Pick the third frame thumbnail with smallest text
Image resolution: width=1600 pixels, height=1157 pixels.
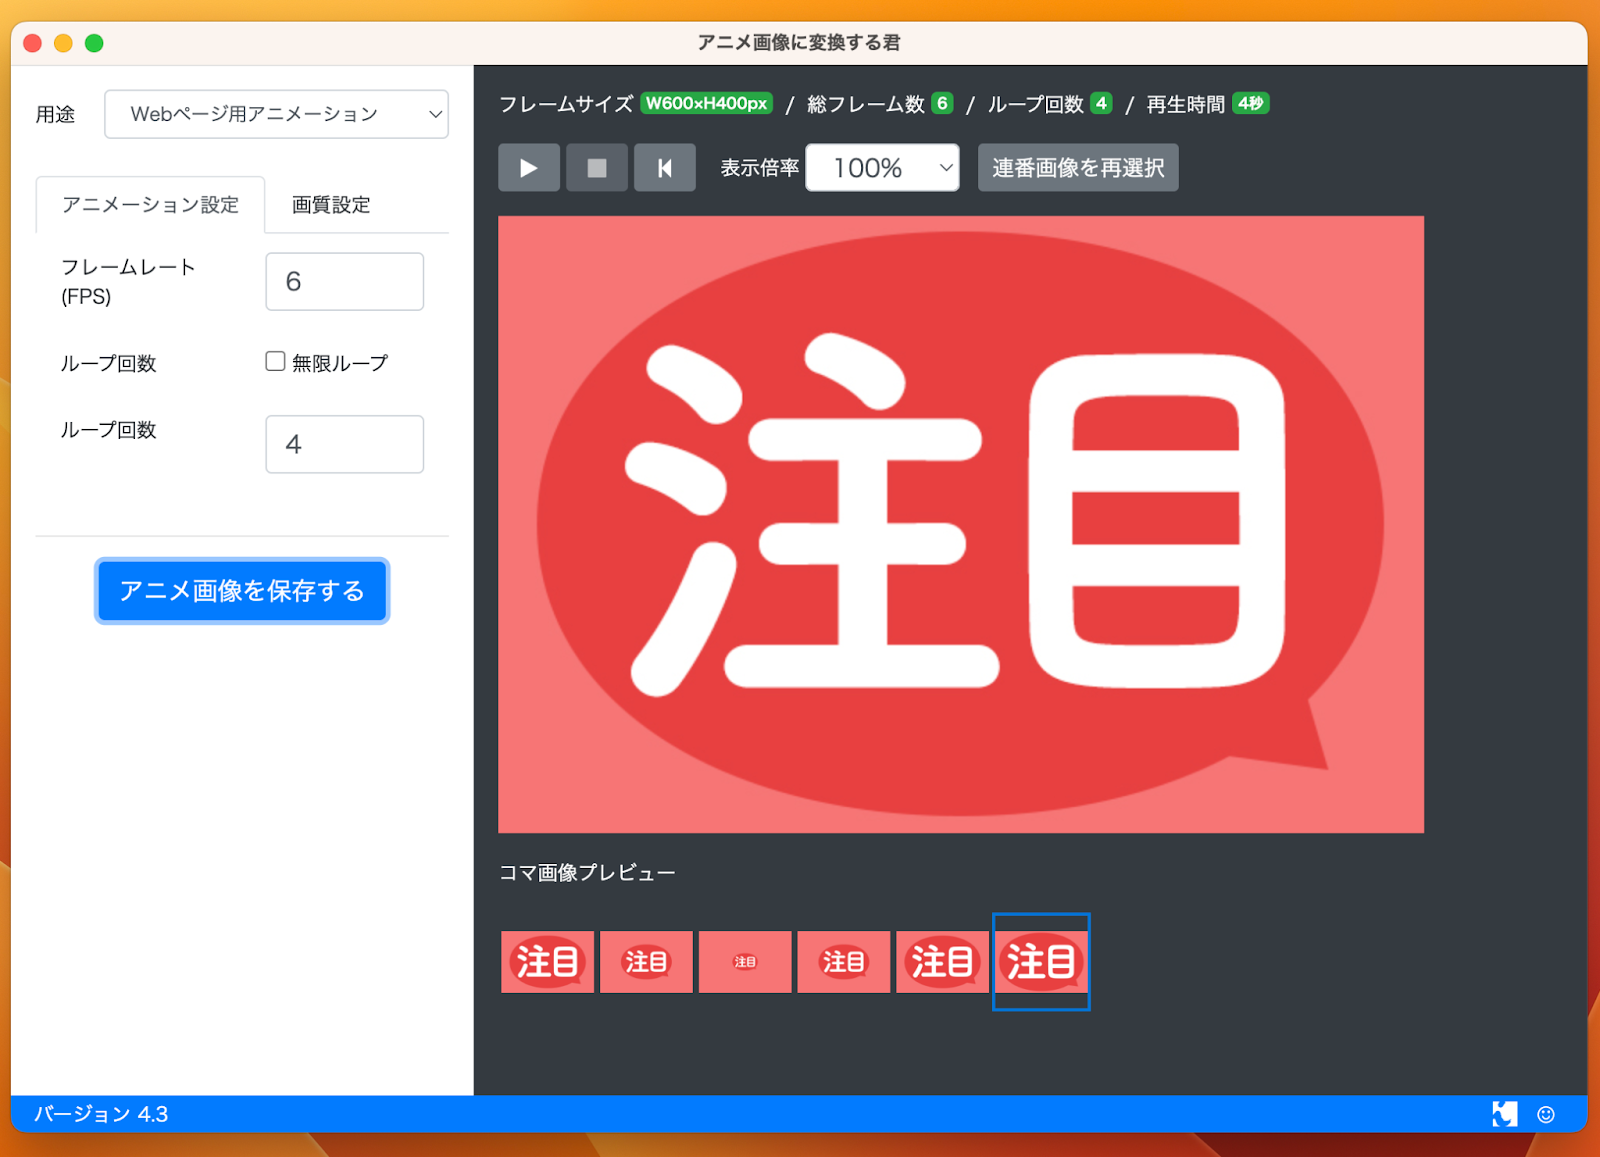745,962
